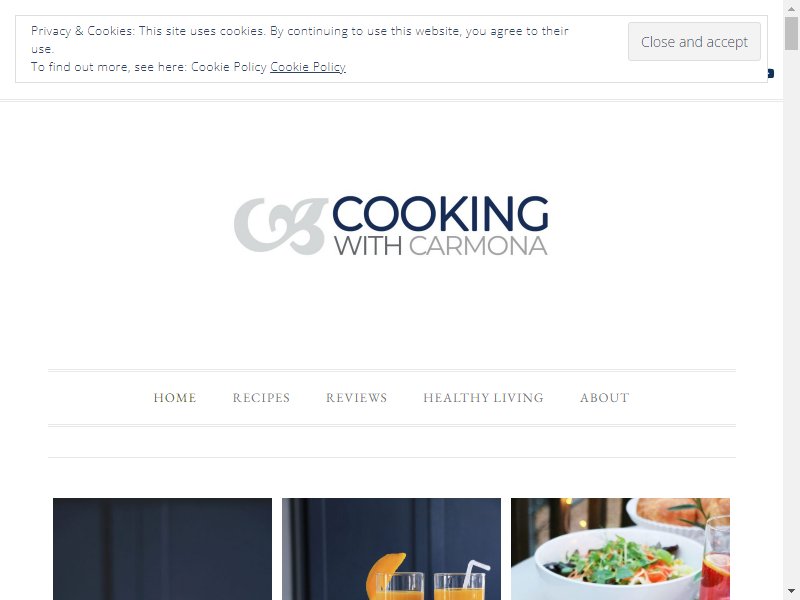Visit the ABOUT page
Image resolution: width=800 pixels, height=600 pixels.
[x=605, y=398]
